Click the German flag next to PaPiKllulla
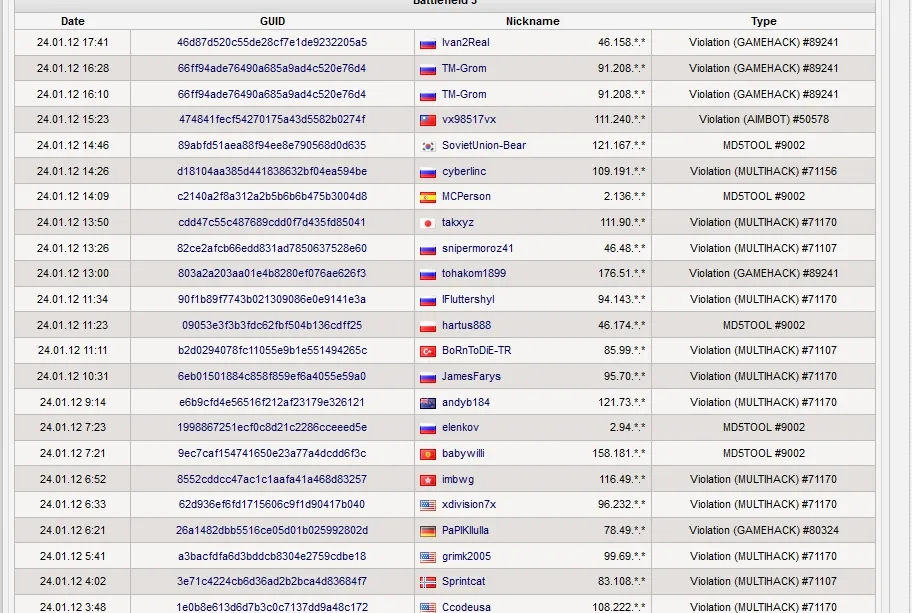This screenshot has width=912, height=613. point(428,531)
